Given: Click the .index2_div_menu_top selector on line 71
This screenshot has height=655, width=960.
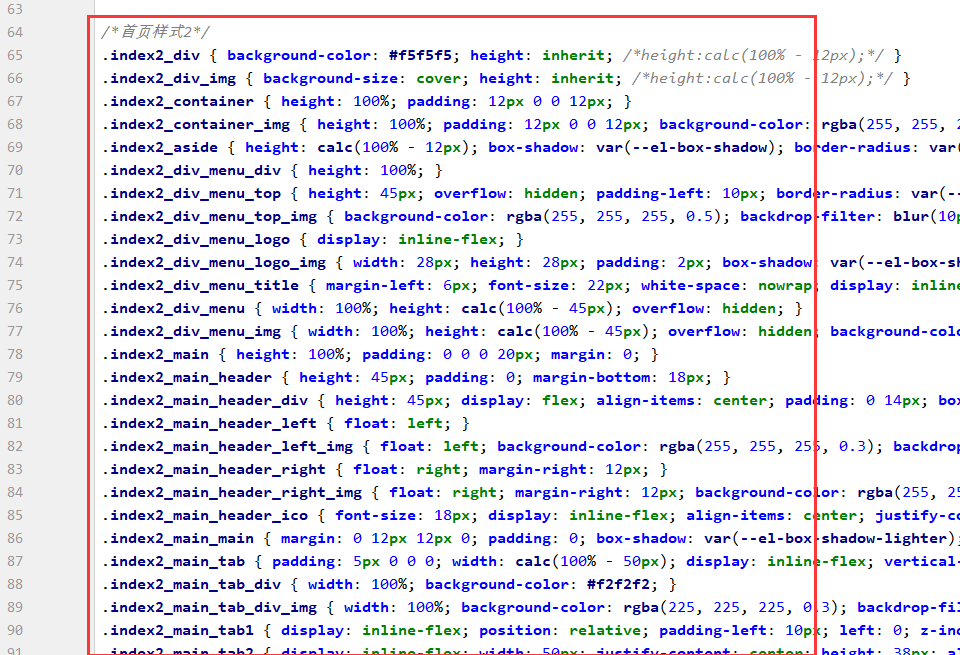Looking at the screenshot, I should coord(191,193).
